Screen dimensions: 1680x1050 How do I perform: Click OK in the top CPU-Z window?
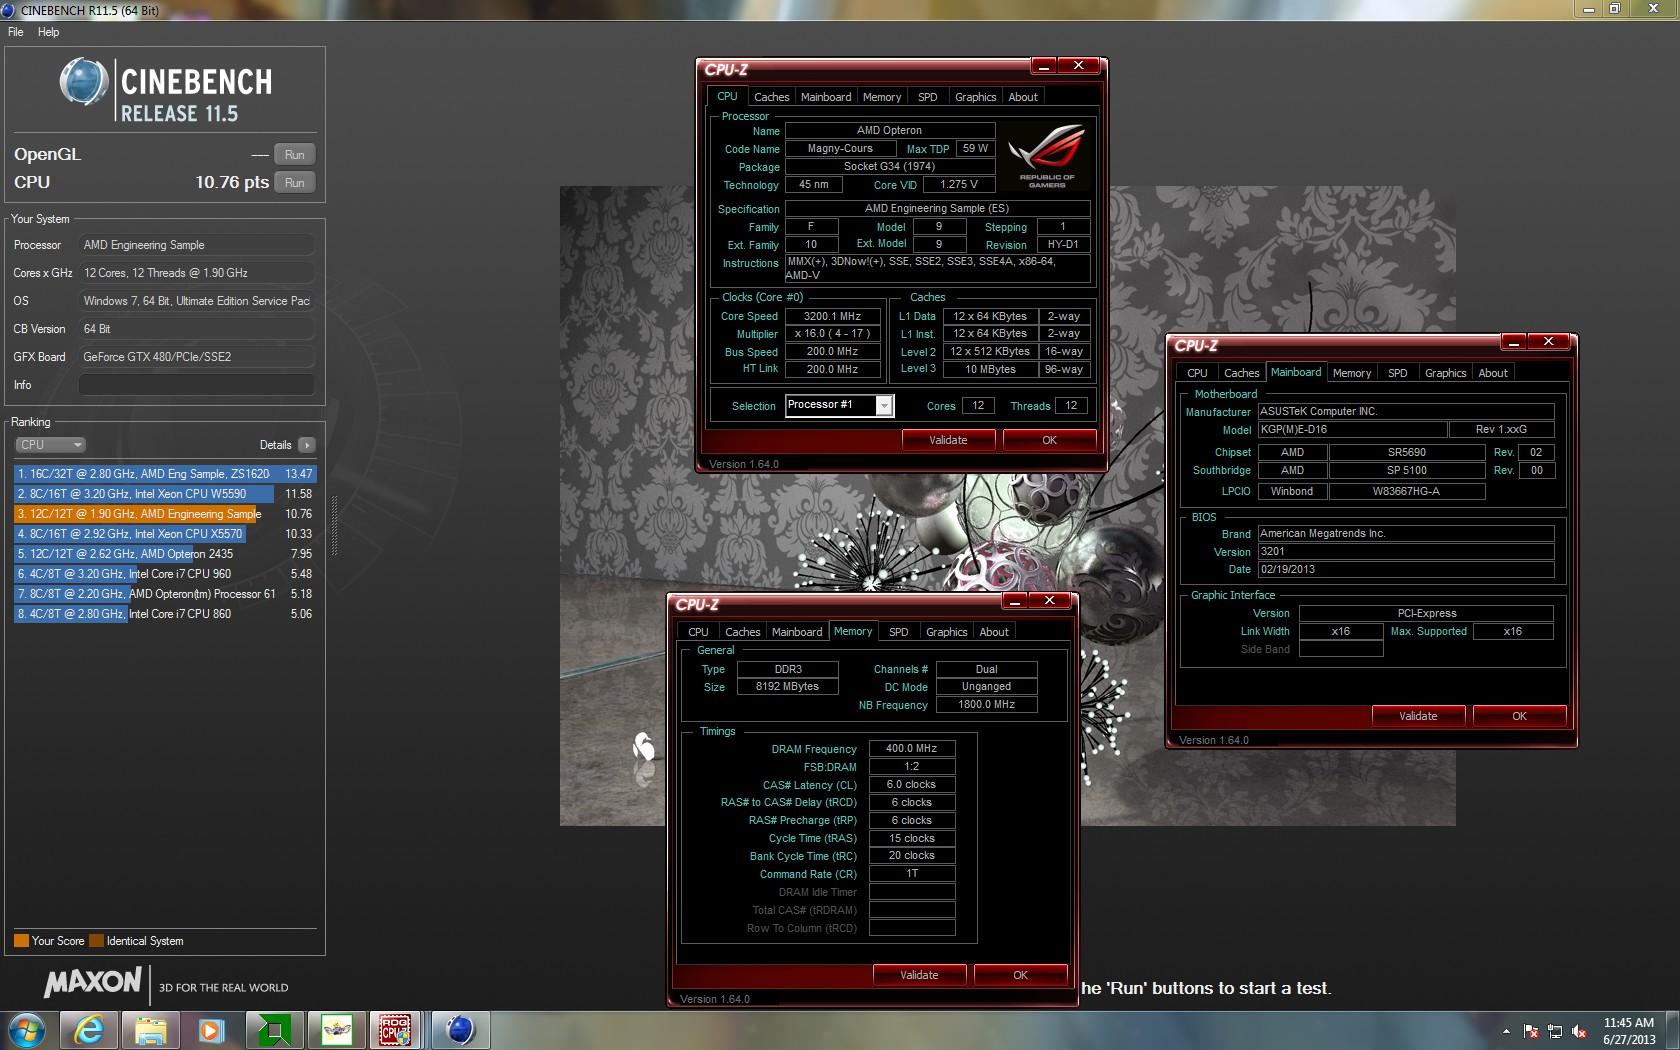click(x=1049, y=440)
